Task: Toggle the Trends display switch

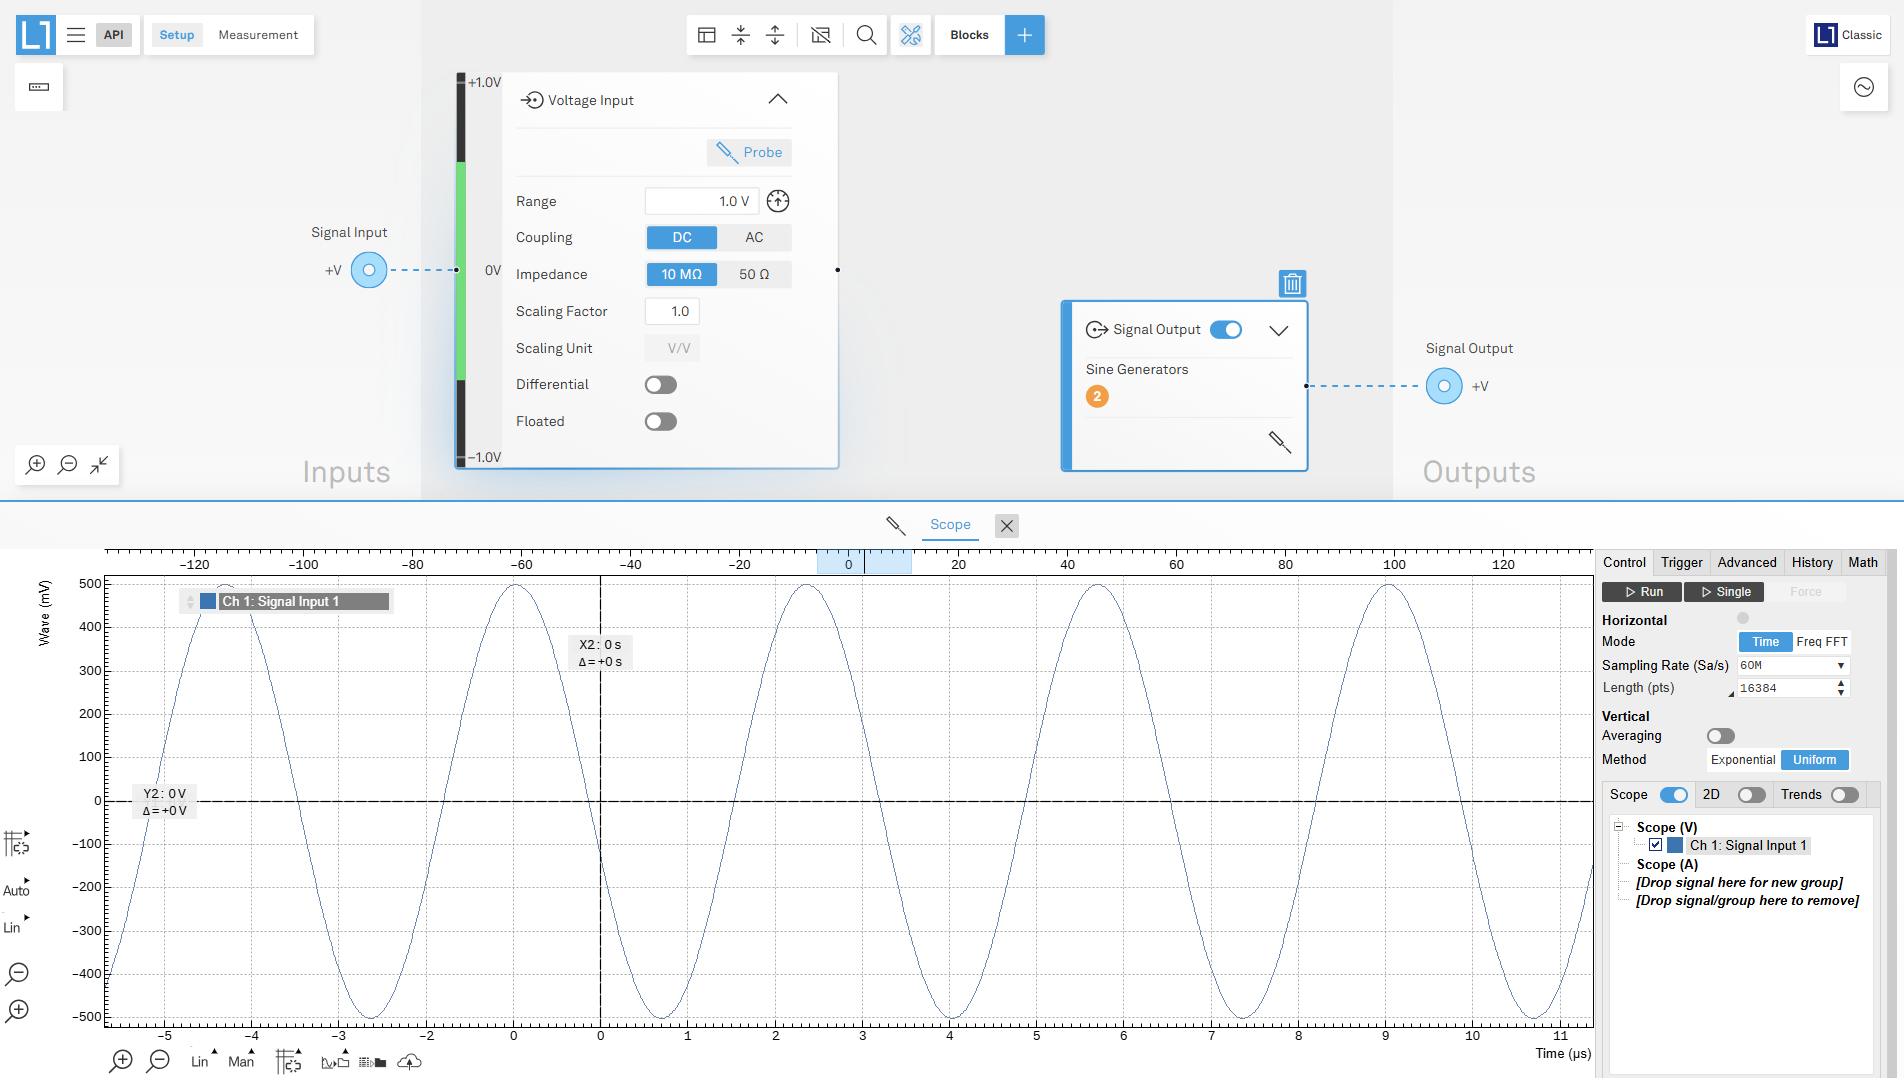Action: click(1845, 795)
